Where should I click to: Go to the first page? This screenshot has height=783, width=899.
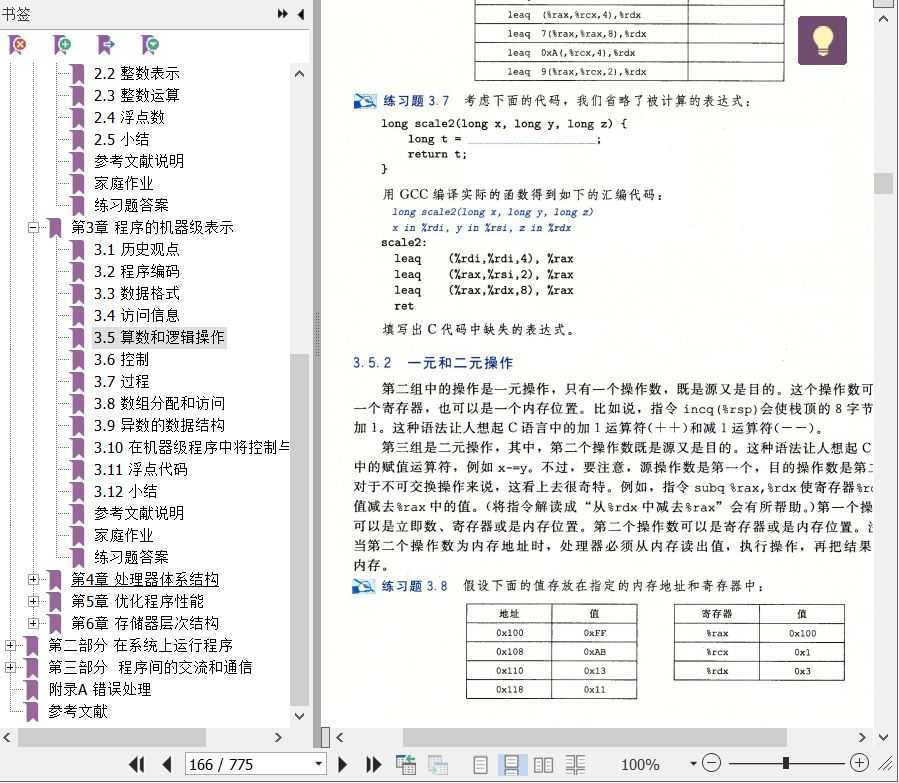pos(136,764)
